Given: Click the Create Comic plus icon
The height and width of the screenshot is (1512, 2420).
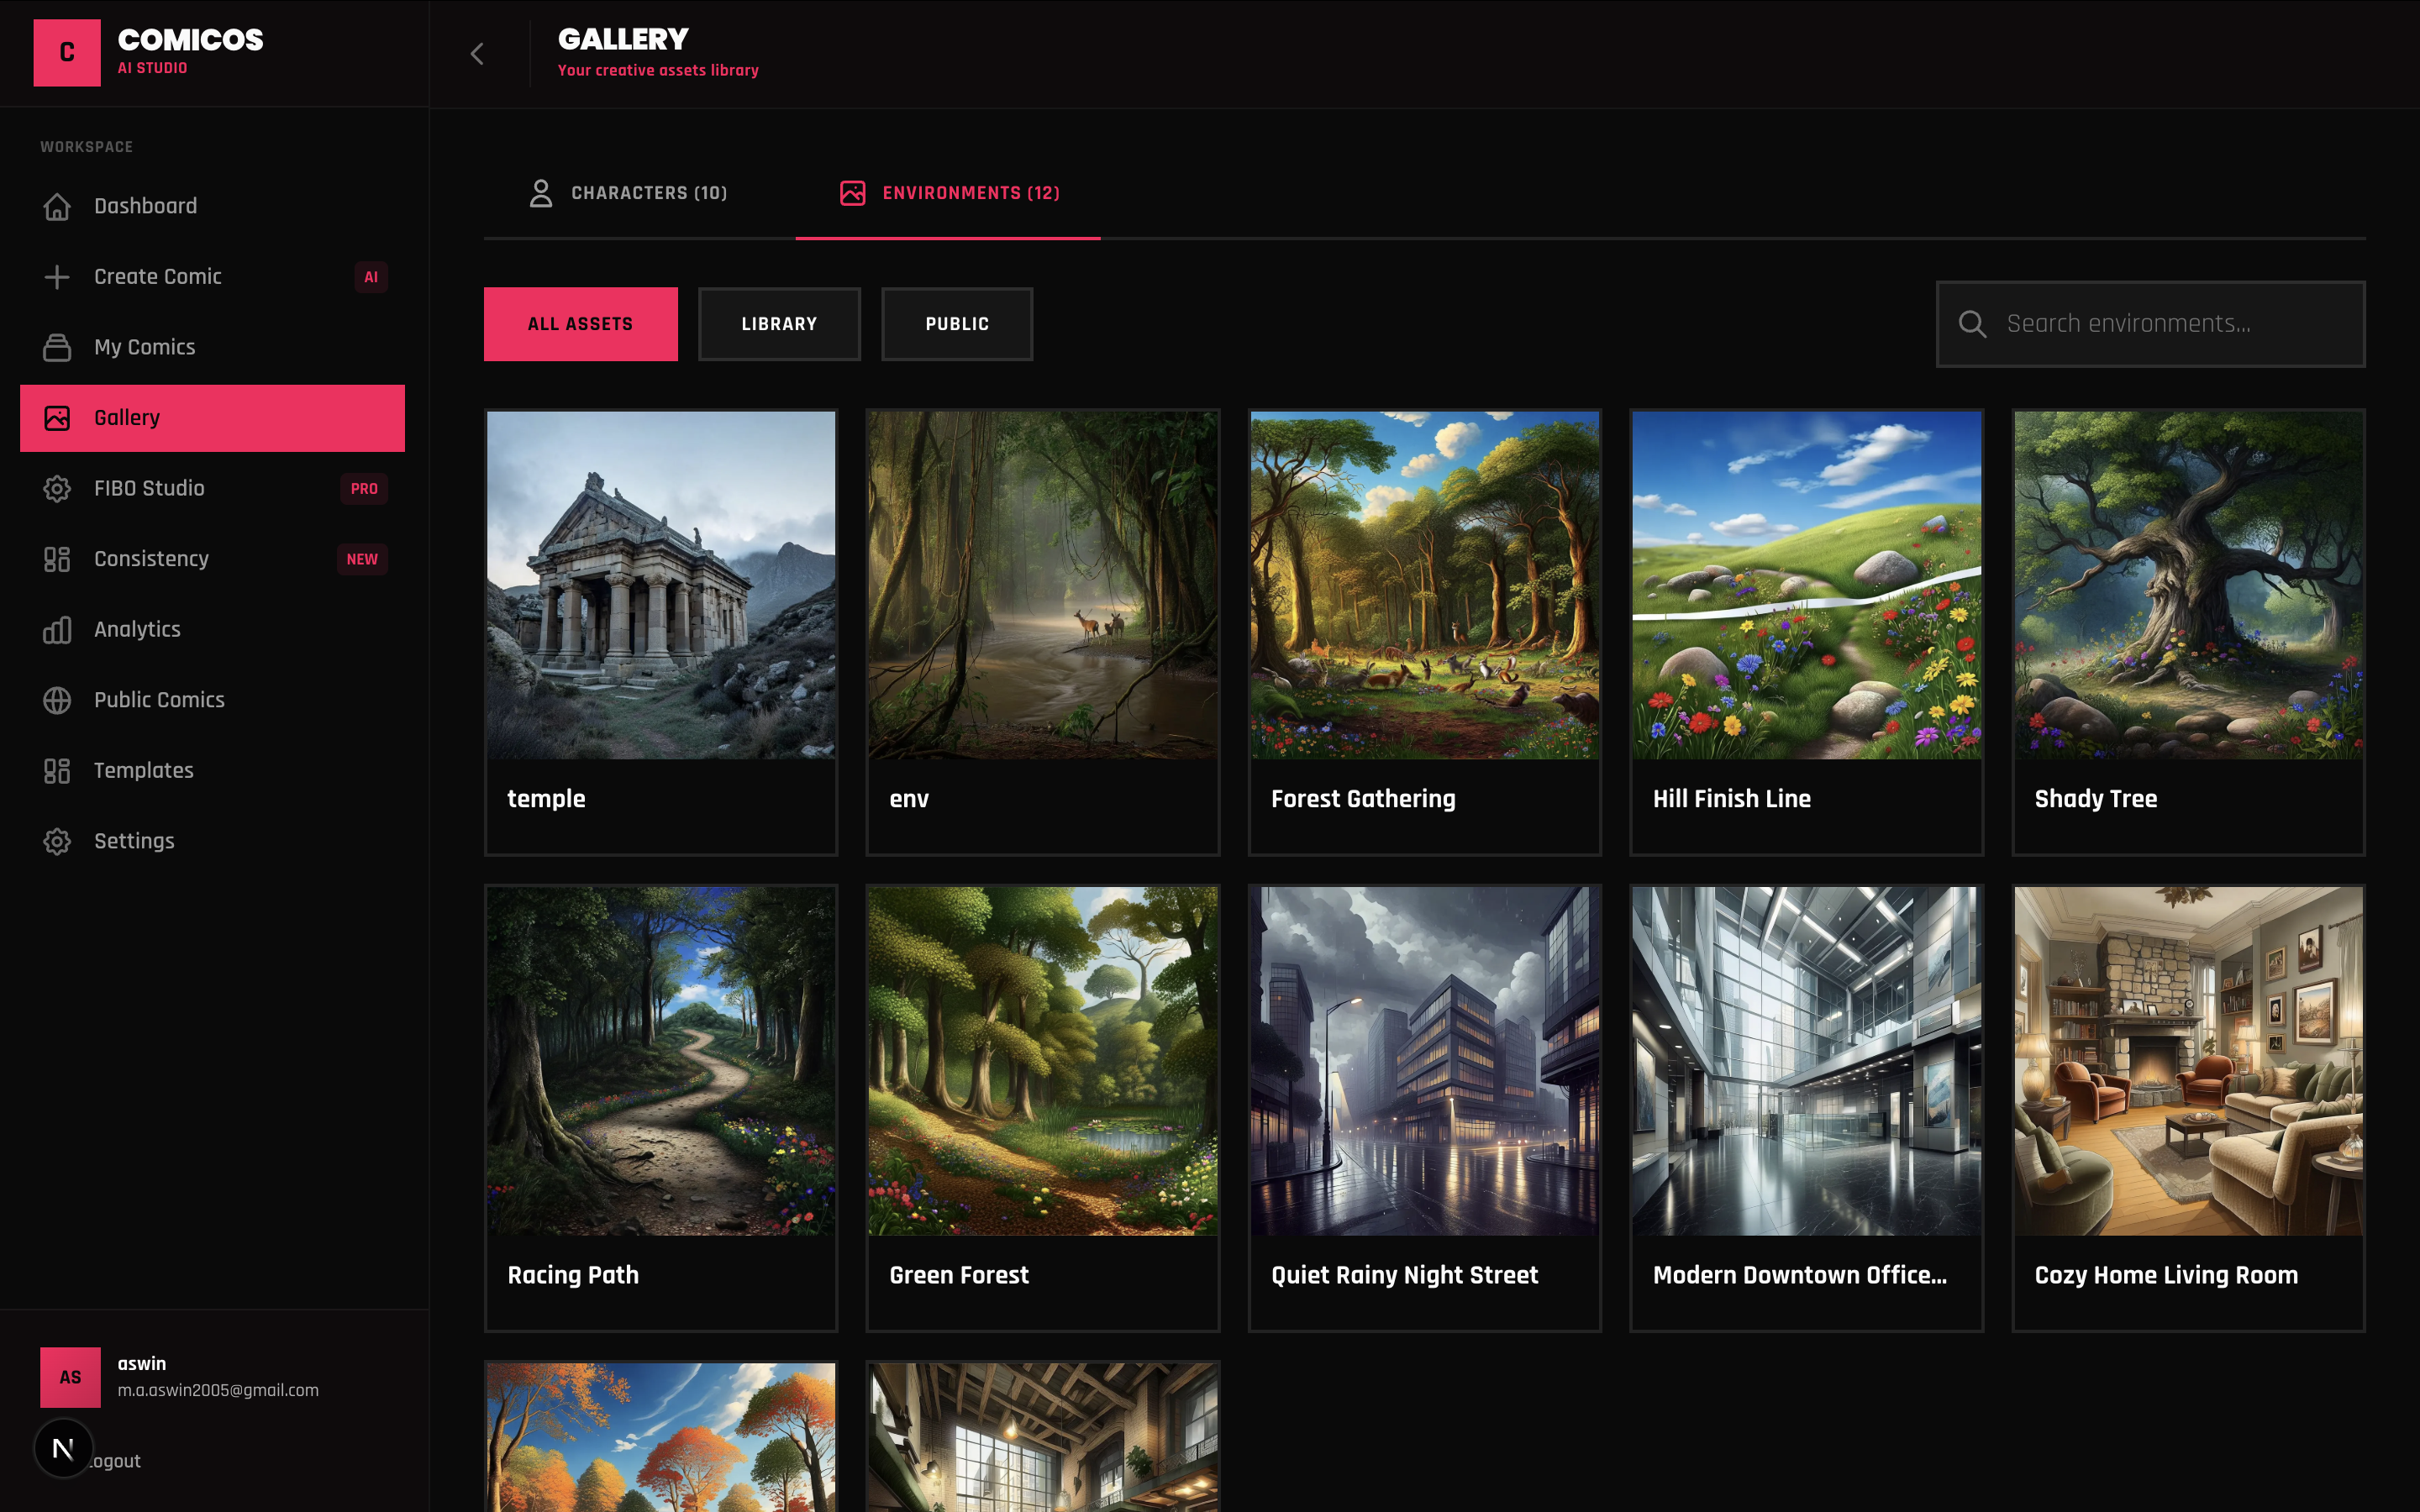Looking at the screenshot, I should click(x=57, y=277).
